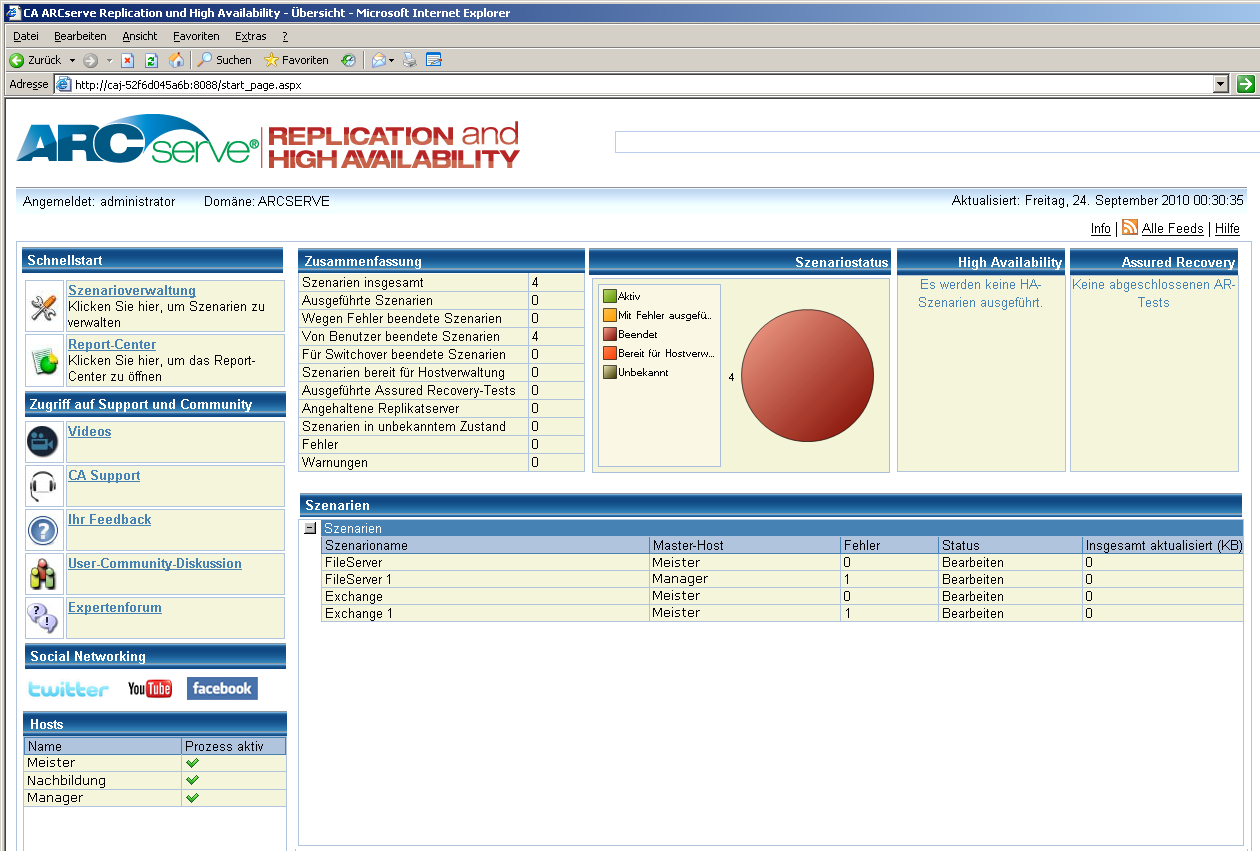Open the YouTube social link icon
Screen dimensions: 1260x851
[150, 689]
